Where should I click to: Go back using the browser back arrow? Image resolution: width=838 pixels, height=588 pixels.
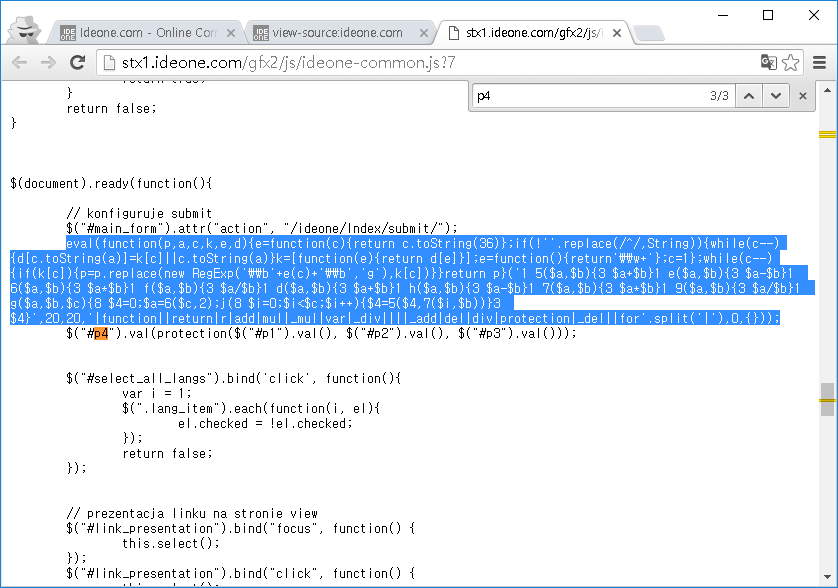20,63
